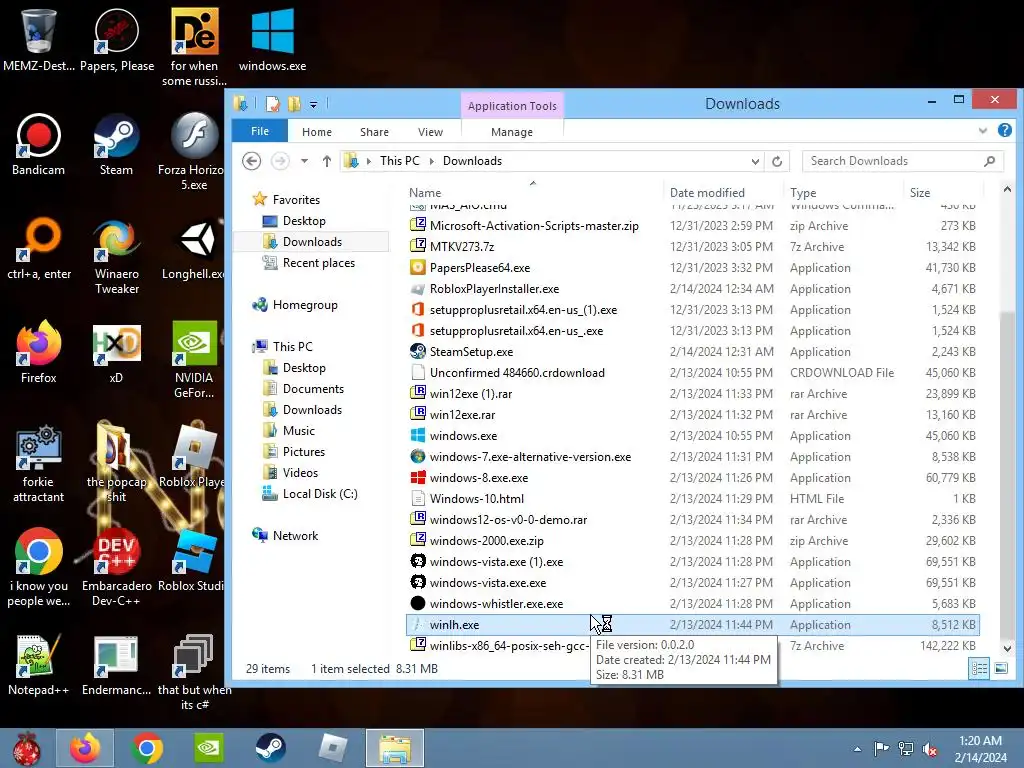Select the RobloxPlayerInstaller.exe file
Viewport: 1024px width, 768px height.
[x=692, y=289]
